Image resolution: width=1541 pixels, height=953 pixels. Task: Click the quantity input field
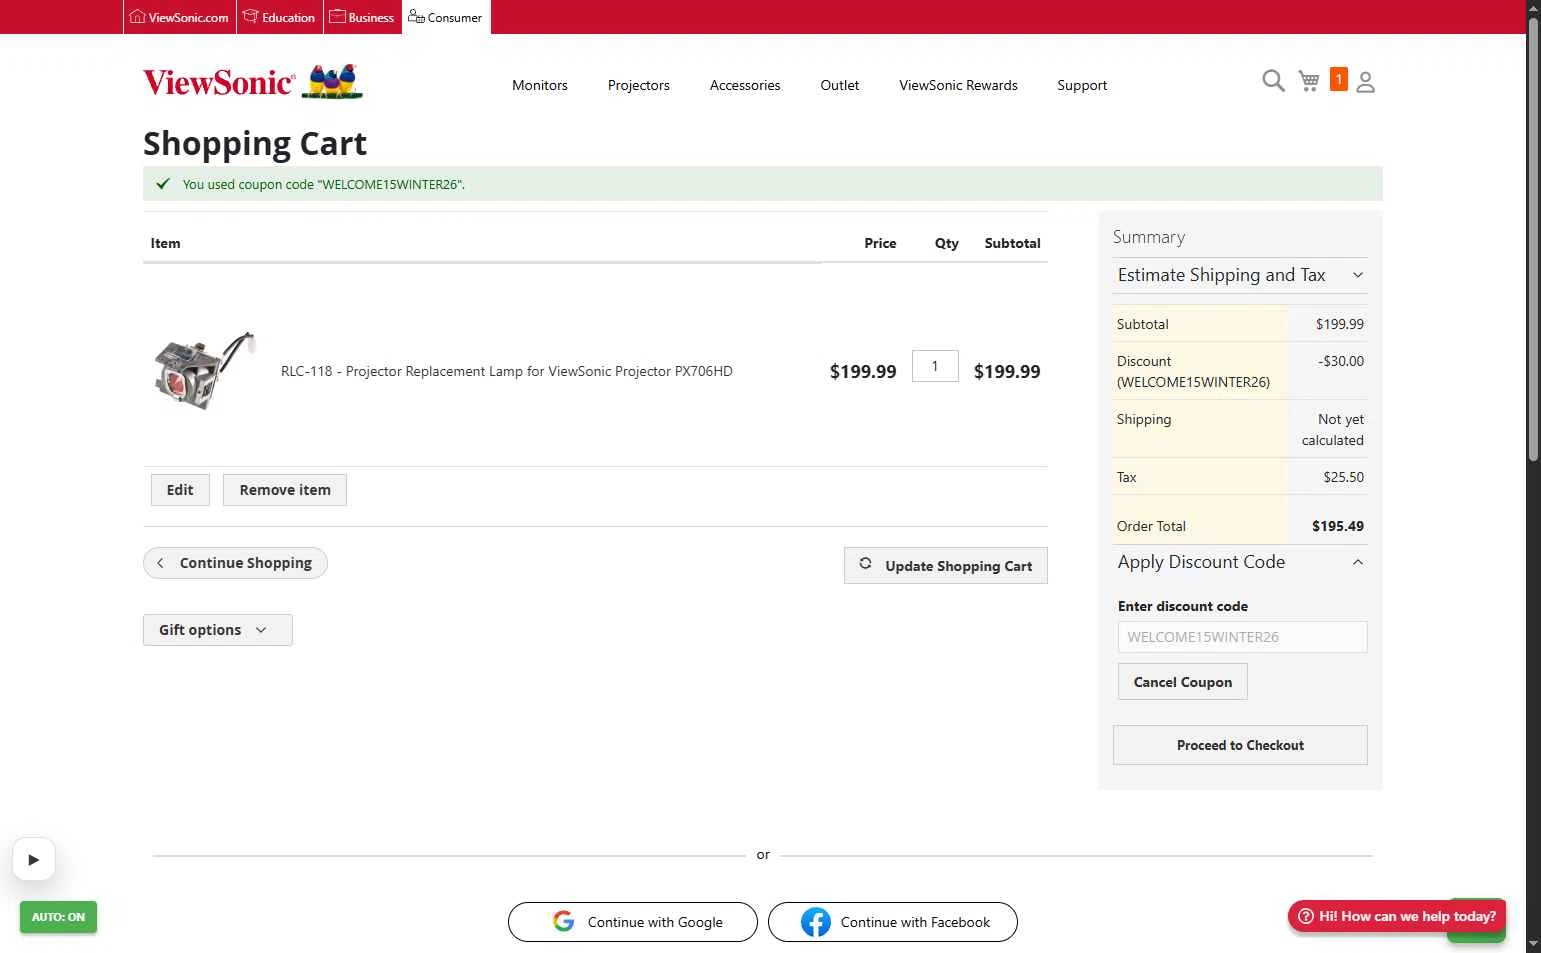coord(935,366)
